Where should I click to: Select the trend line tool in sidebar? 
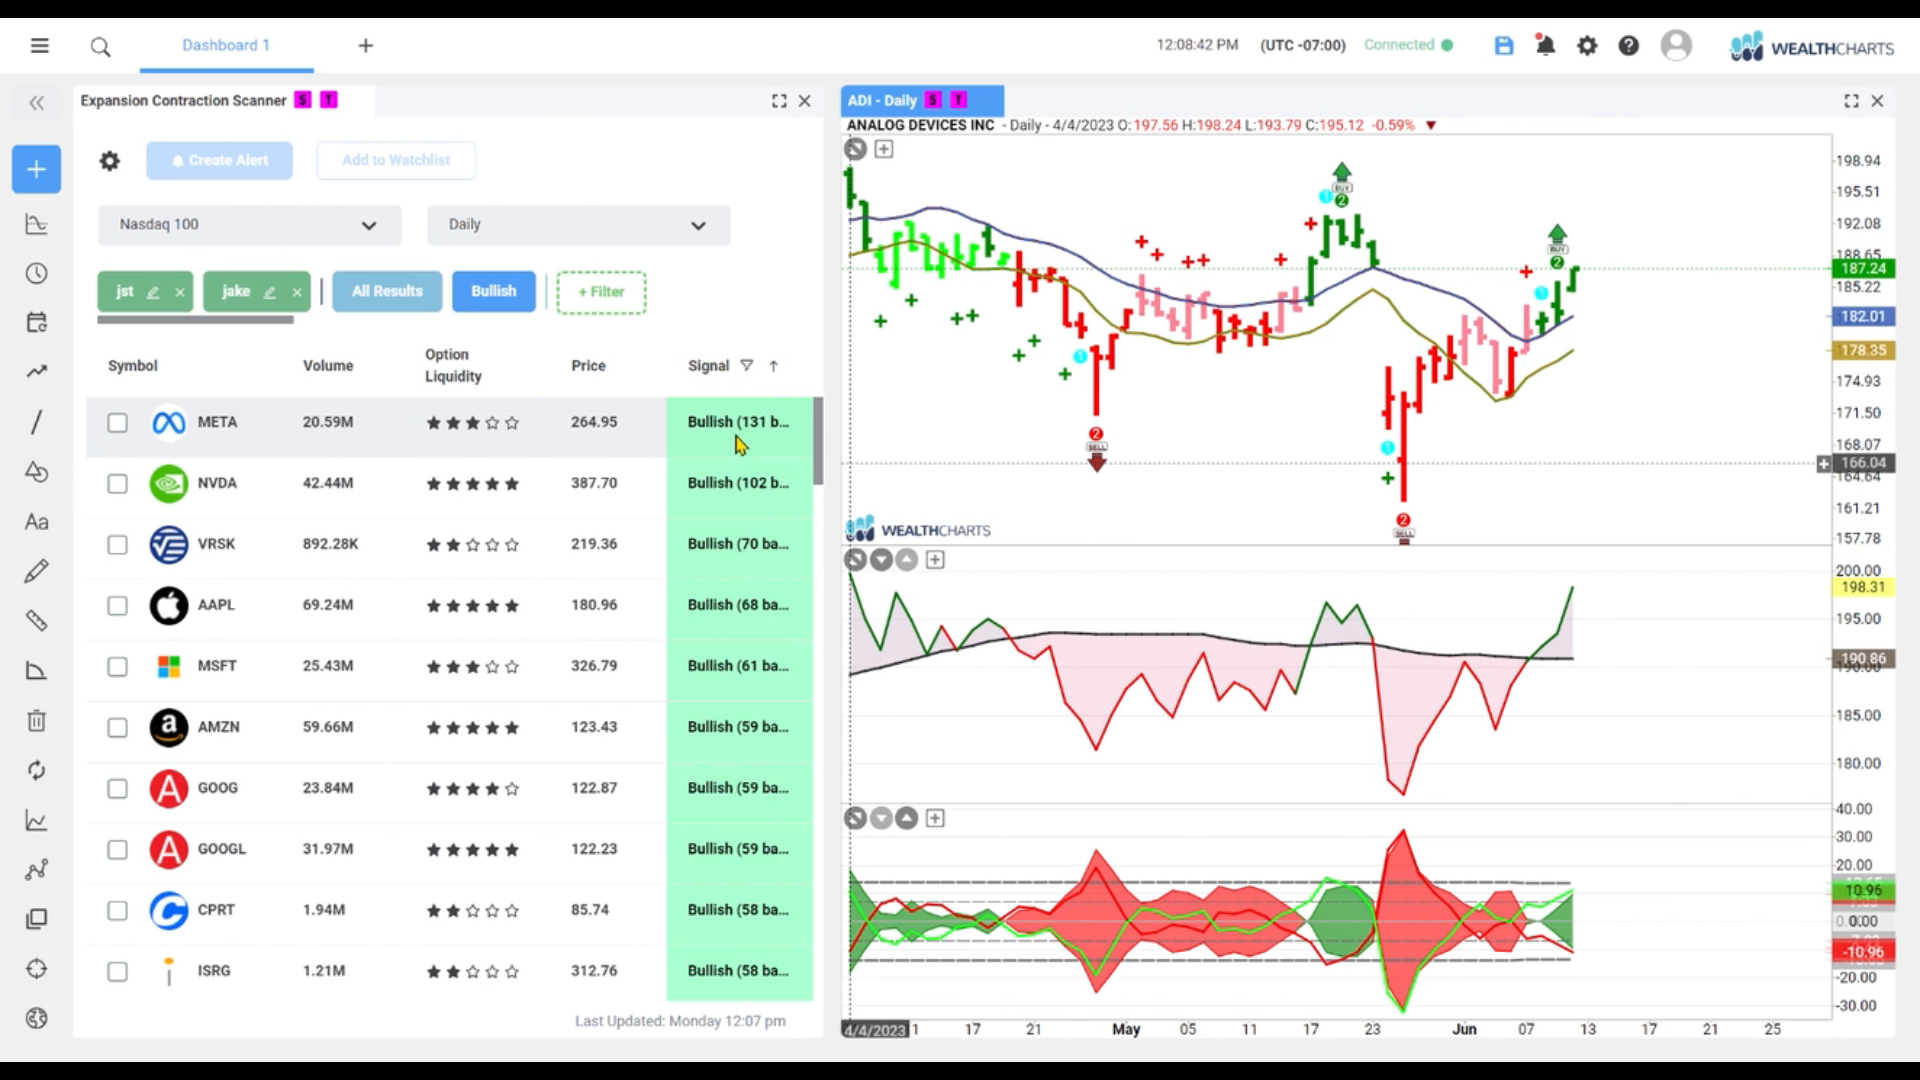click(x=36, y=372)
